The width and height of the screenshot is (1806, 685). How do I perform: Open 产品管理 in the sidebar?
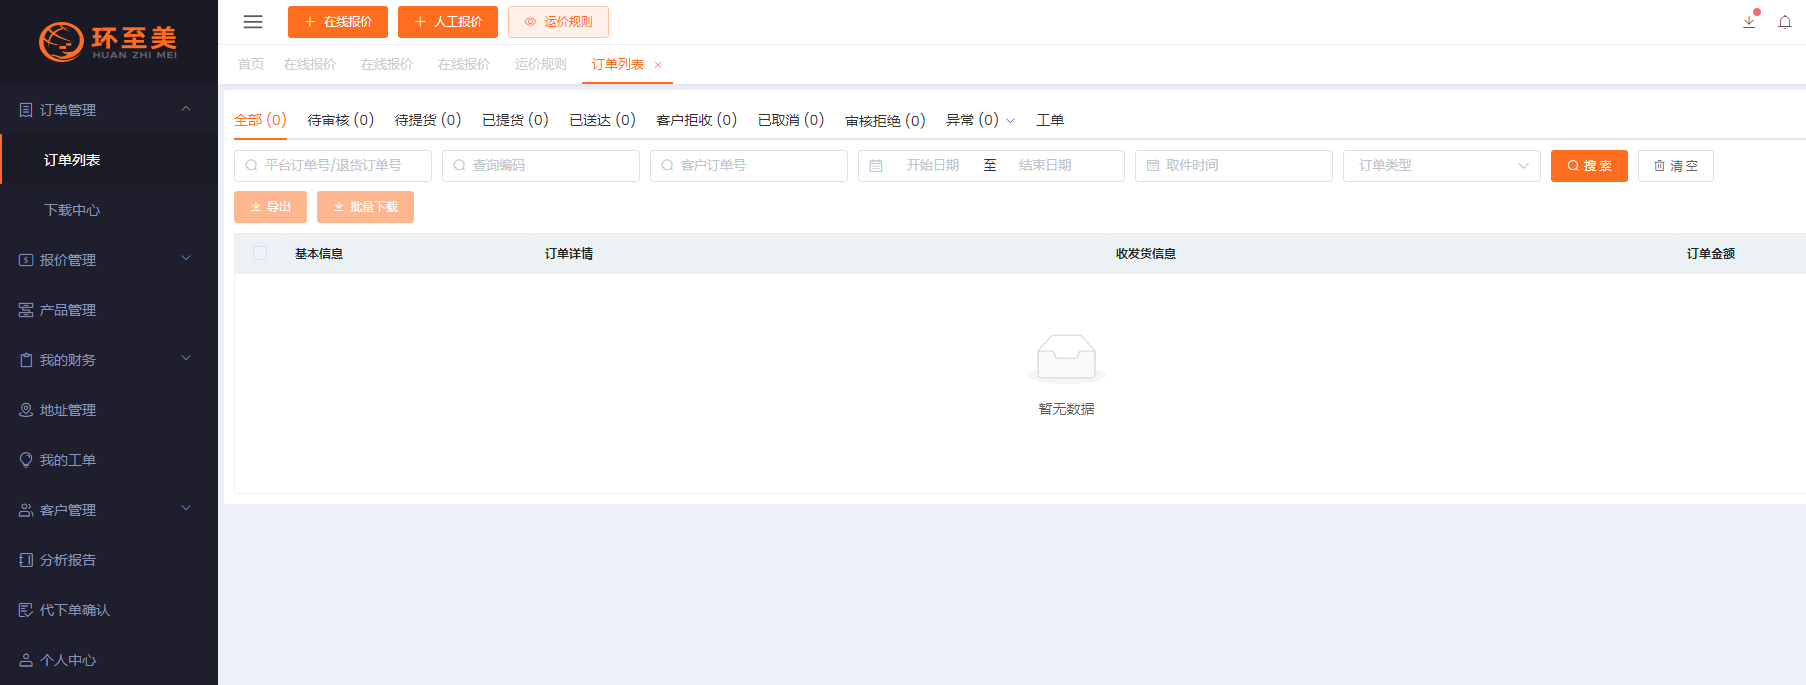(x=68, y=310)
